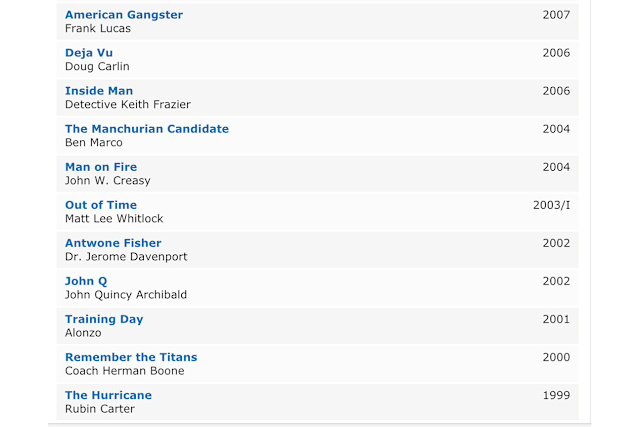This screenshot has height=427, width=640.
Task: Select the Man on Fire title
Action: click(101, 167)
